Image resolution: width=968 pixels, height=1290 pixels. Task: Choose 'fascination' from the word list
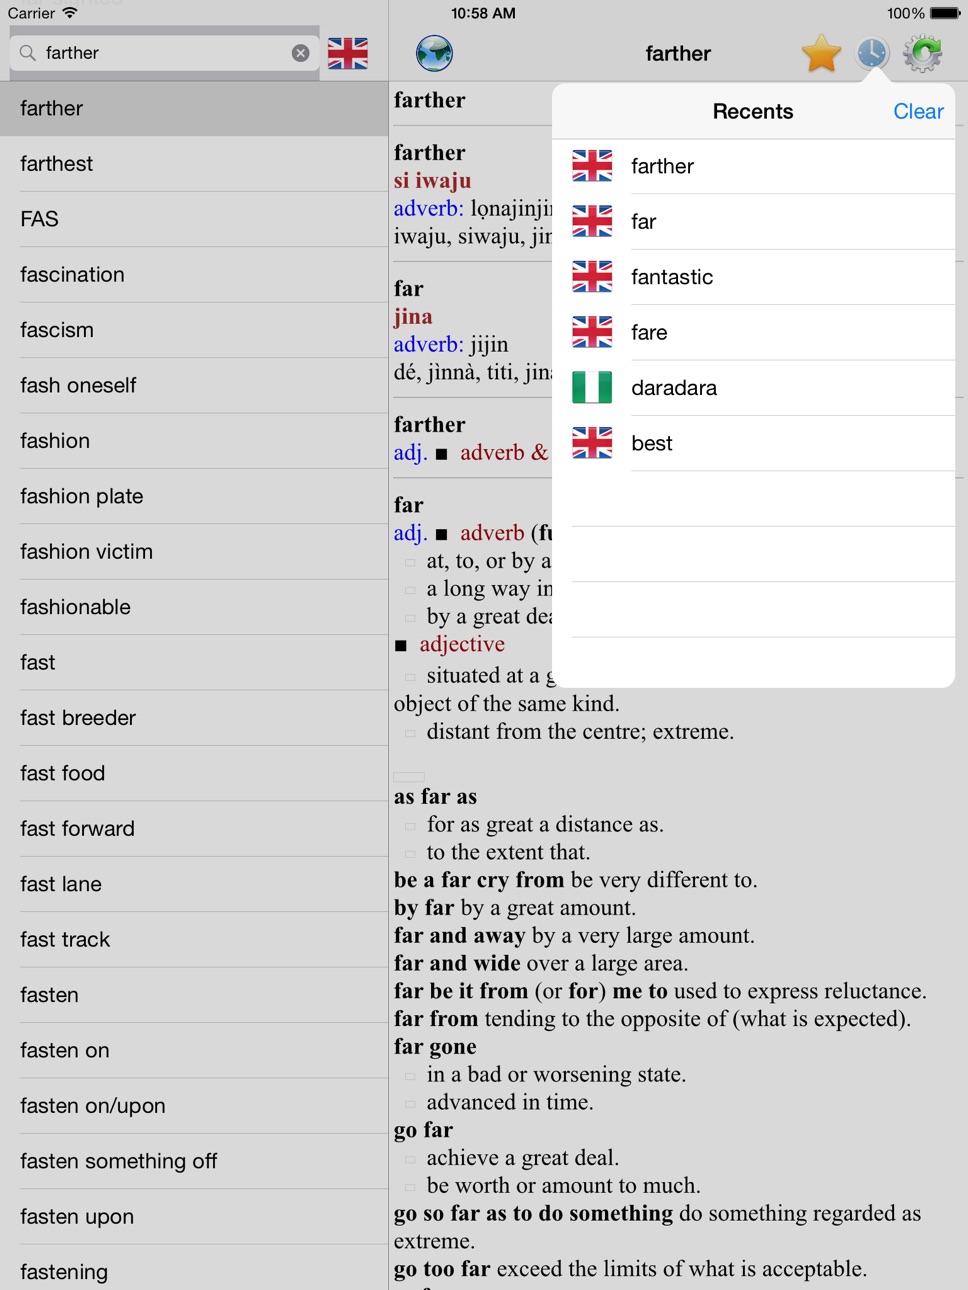pos(194,275)
